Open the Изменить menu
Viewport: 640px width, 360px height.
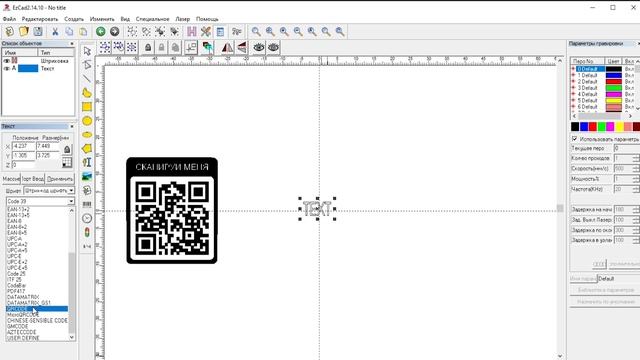(x=102, y=19)
